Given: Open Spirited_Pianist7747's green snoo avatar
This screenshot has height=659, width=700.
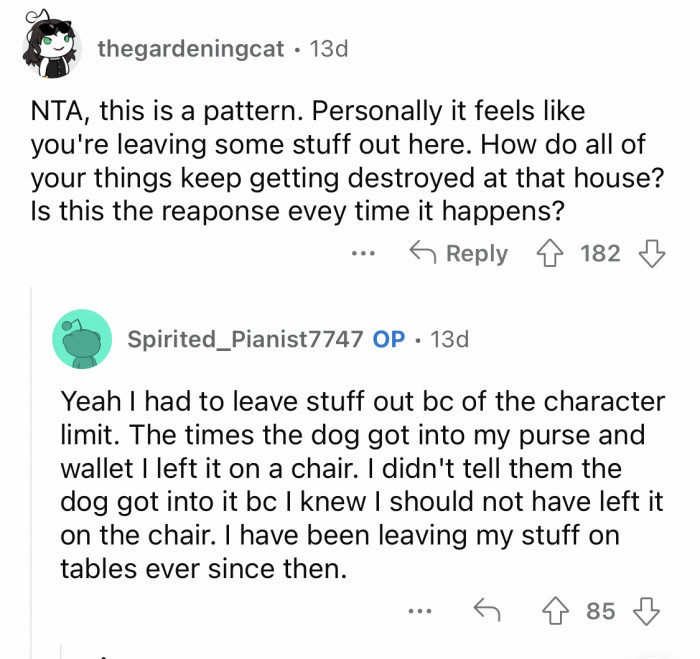Looking at the screenshot, I should click(x=81, y=339).
